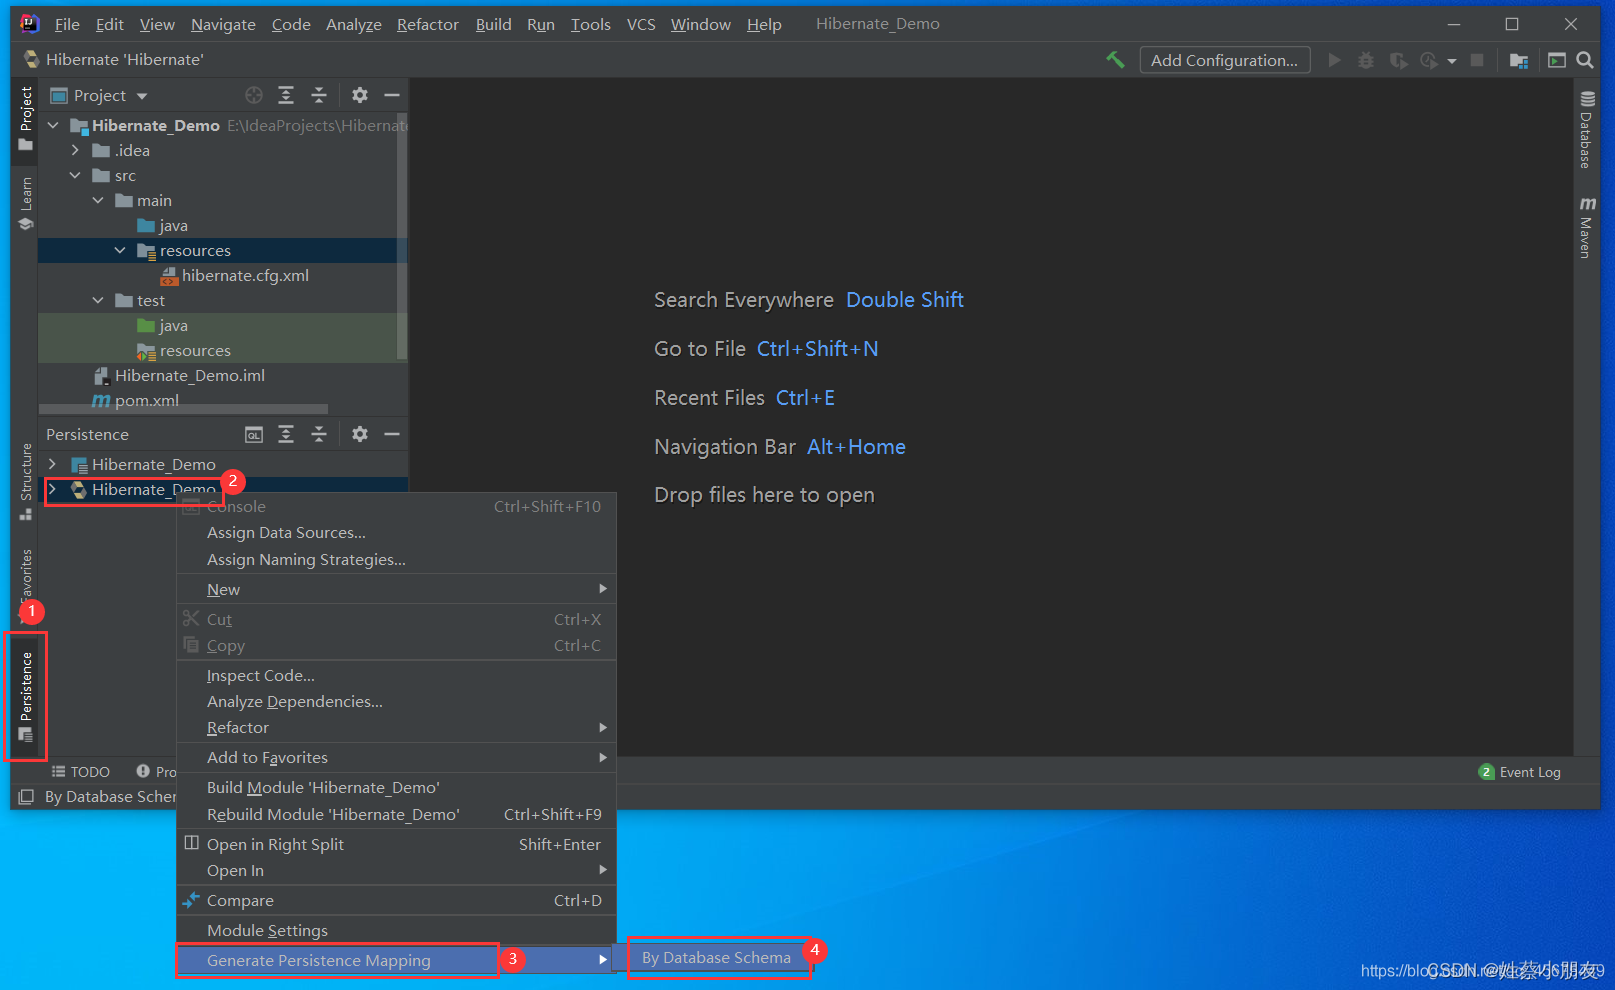Choose Module Settings
The width and height of the screenshot is (1615, 990).
tap(396, 931)
